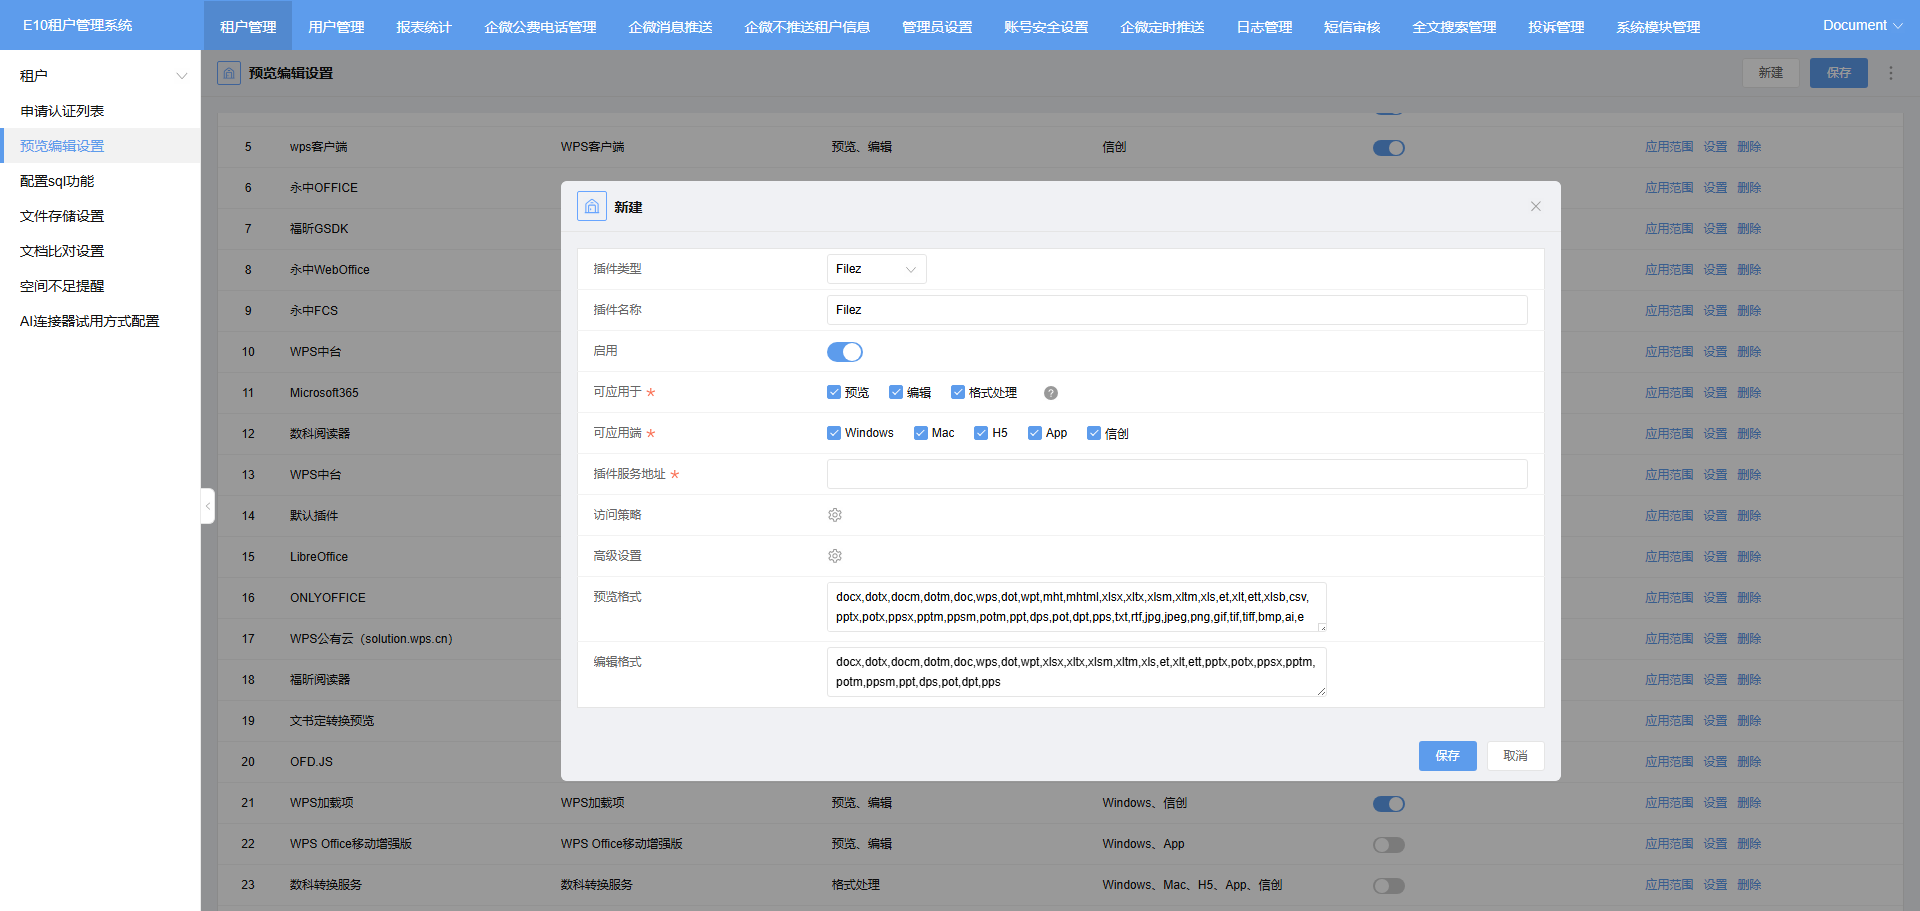Screen dimensions: 1920x911
Task: Open the 日志管理 tab
Action: click(1264, 27)
